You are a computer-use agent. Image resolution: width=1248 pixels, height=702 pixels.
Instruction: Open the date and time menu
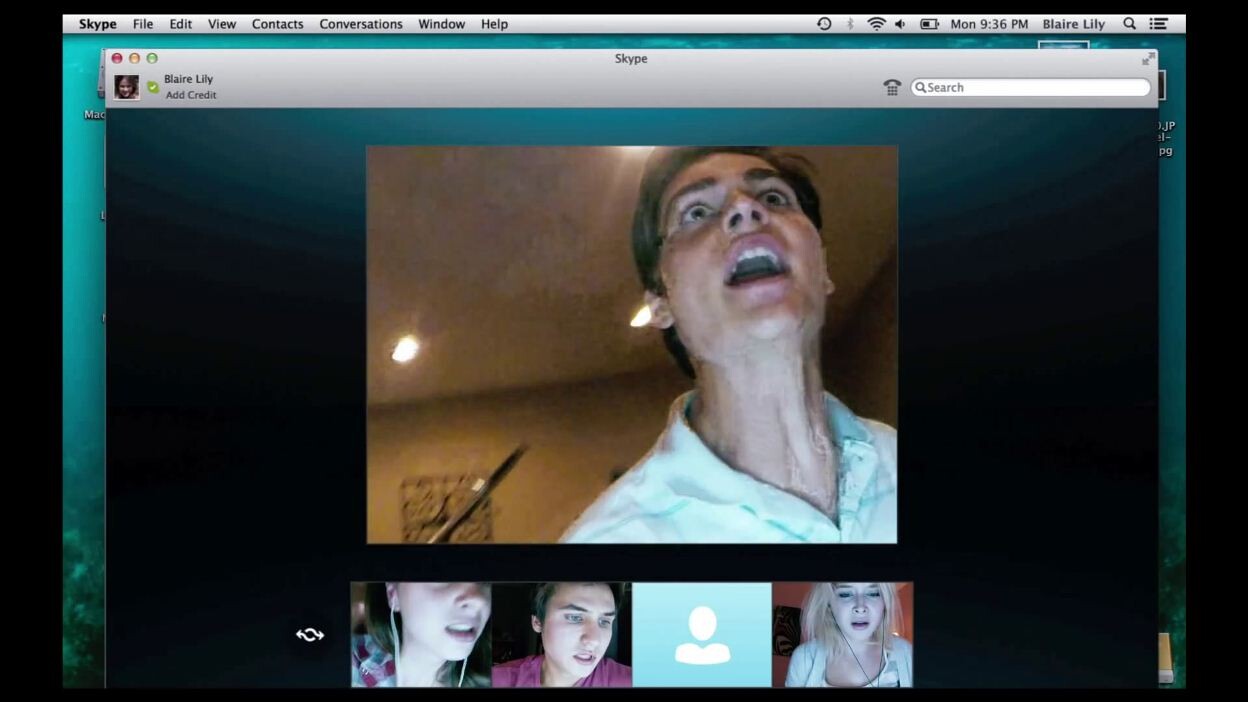pyautogui.click(x=988, y=24)
